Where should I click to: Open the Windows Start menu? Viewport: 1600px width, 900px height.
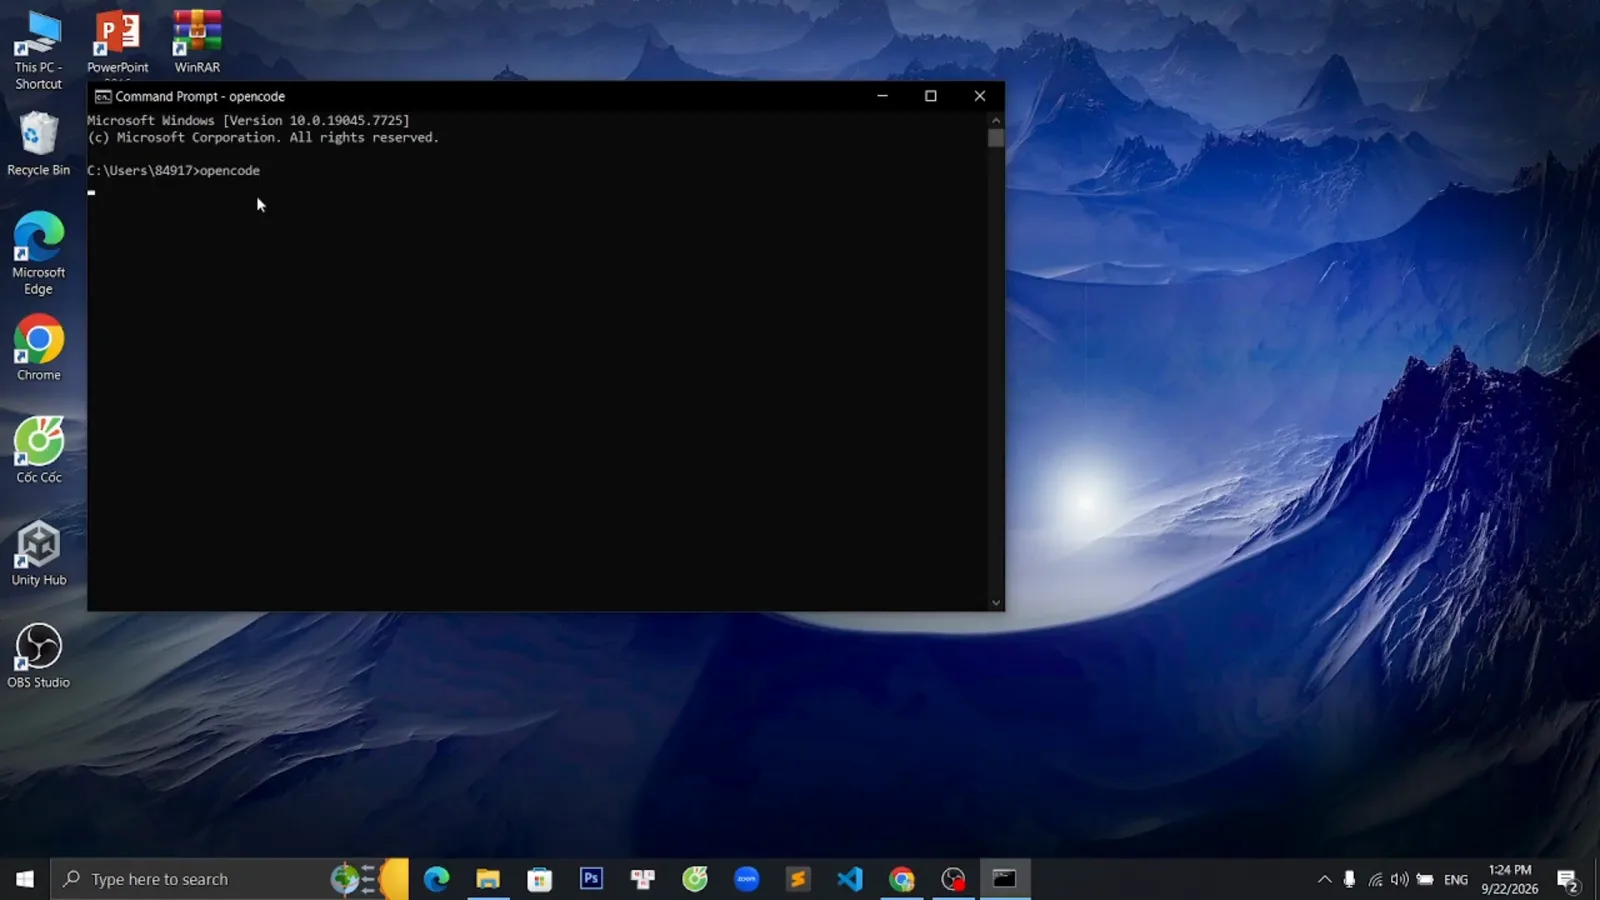25,879
